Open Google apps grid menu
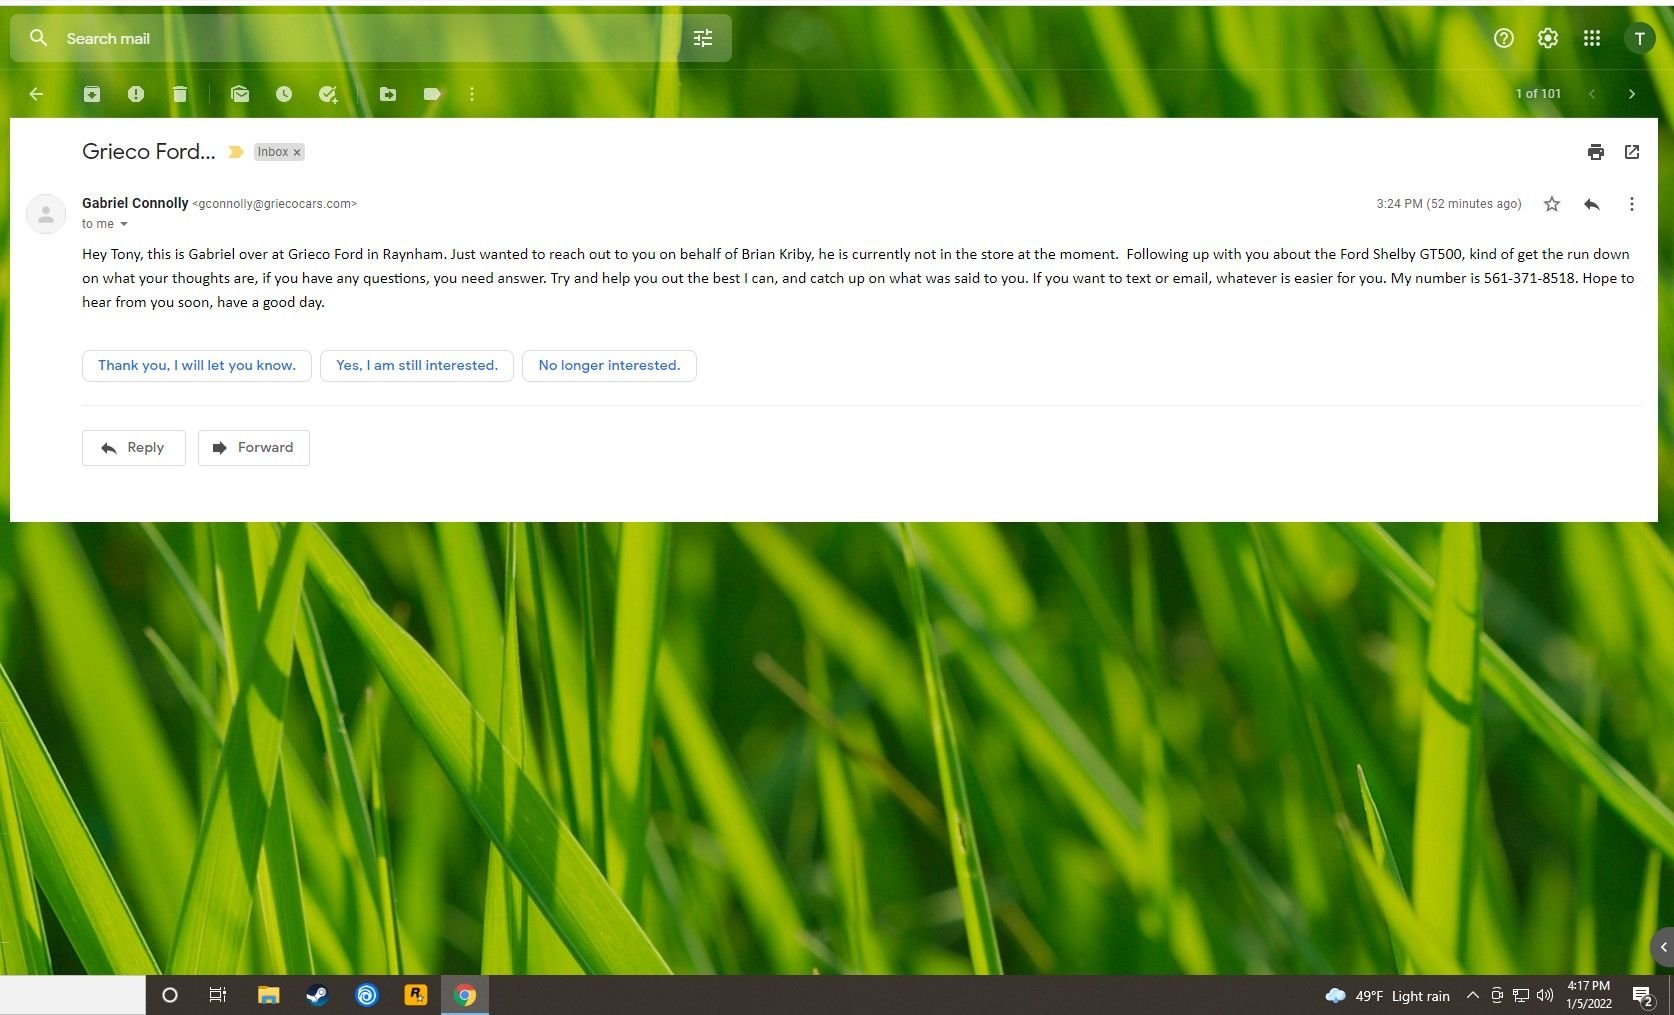This screenshot has width=1674, height=1015. point(1592,38)
